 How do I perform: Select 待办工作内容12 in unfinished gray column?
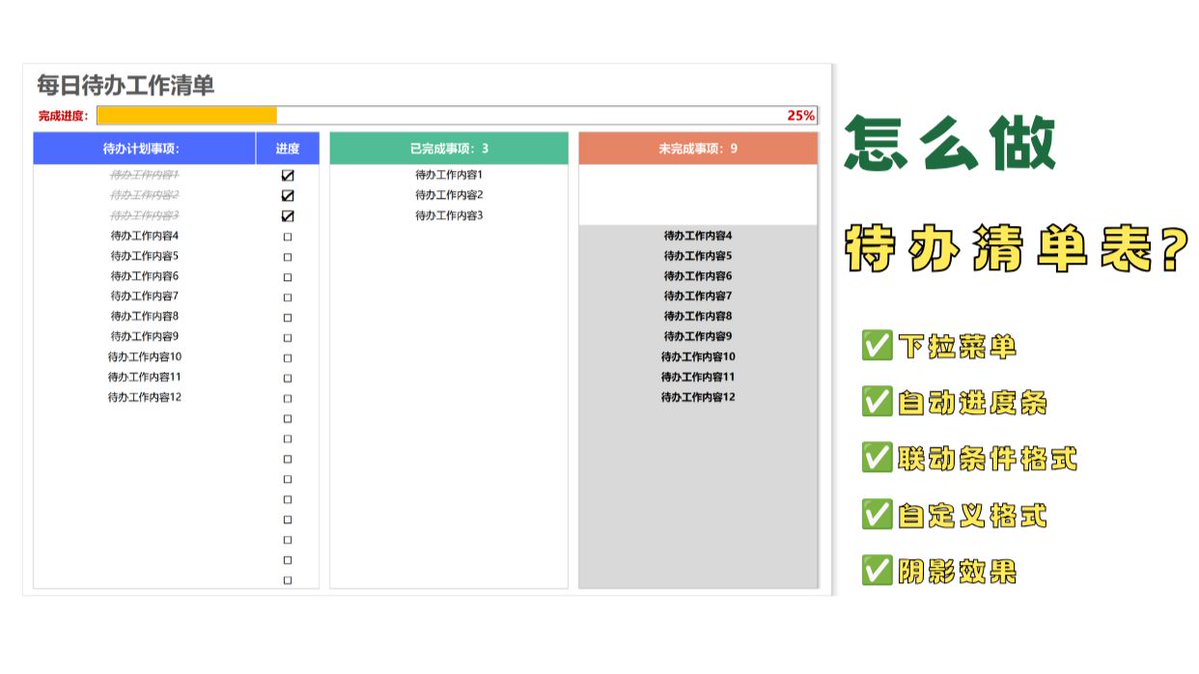point(698,397)
